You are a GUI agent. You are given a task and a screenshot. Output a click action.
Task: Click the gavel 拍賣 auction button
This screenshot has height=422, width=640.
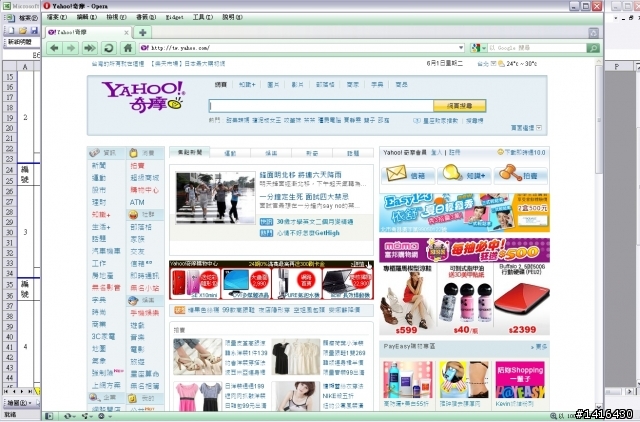pyautogui.click(x=520, y=175)
